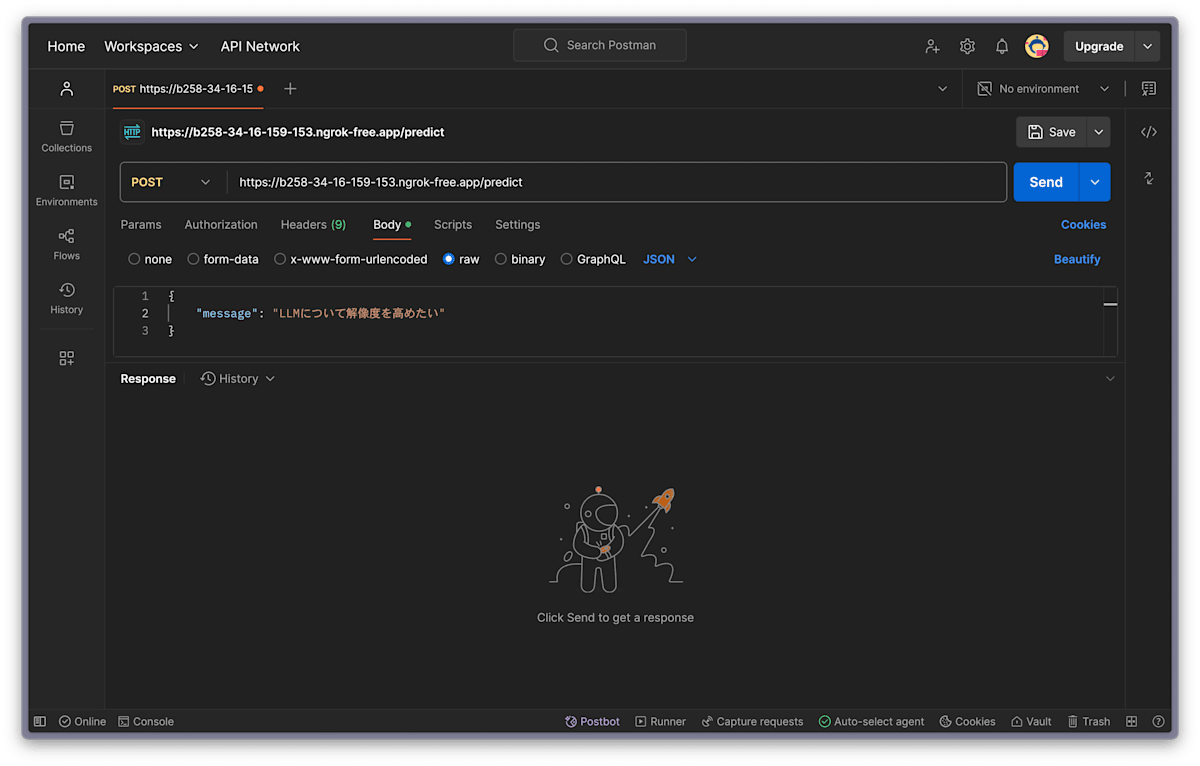Open the notifications bell

tap(1001, 46)
